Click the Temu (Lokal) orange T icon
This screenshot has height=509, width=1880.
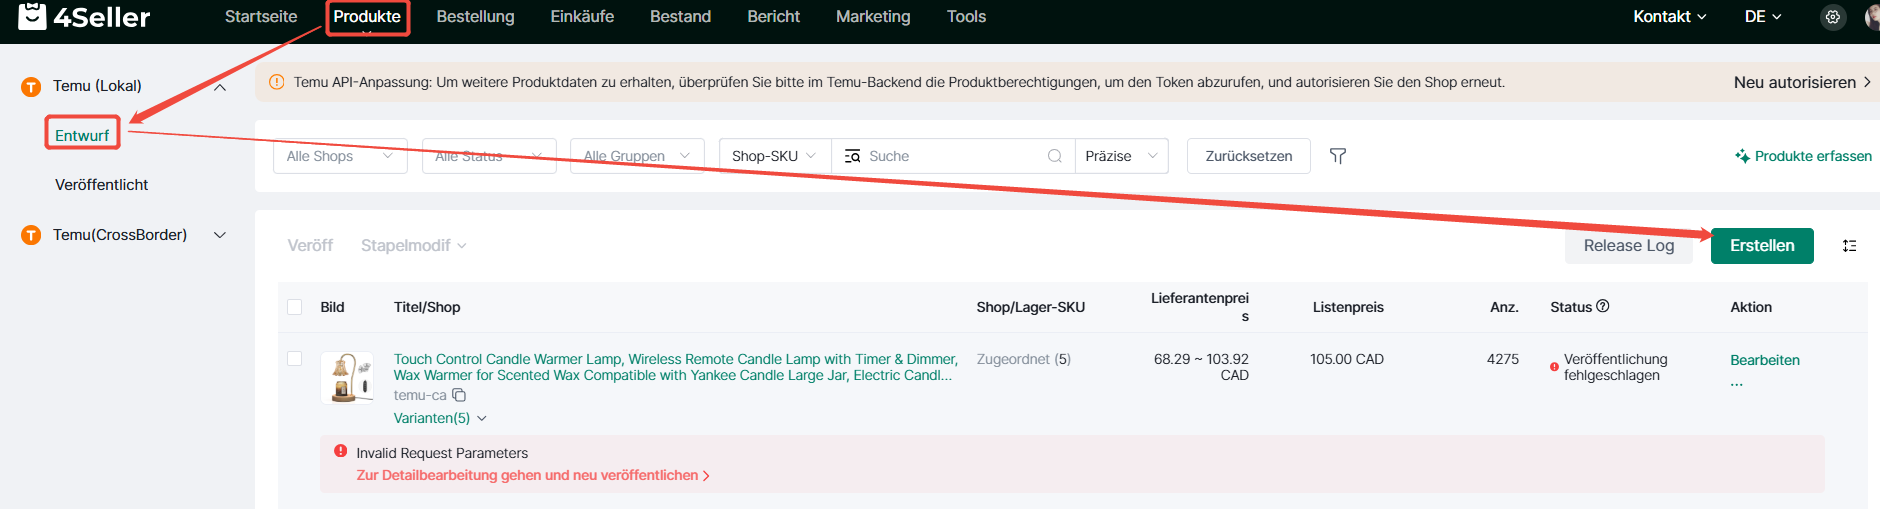[31, 87]
